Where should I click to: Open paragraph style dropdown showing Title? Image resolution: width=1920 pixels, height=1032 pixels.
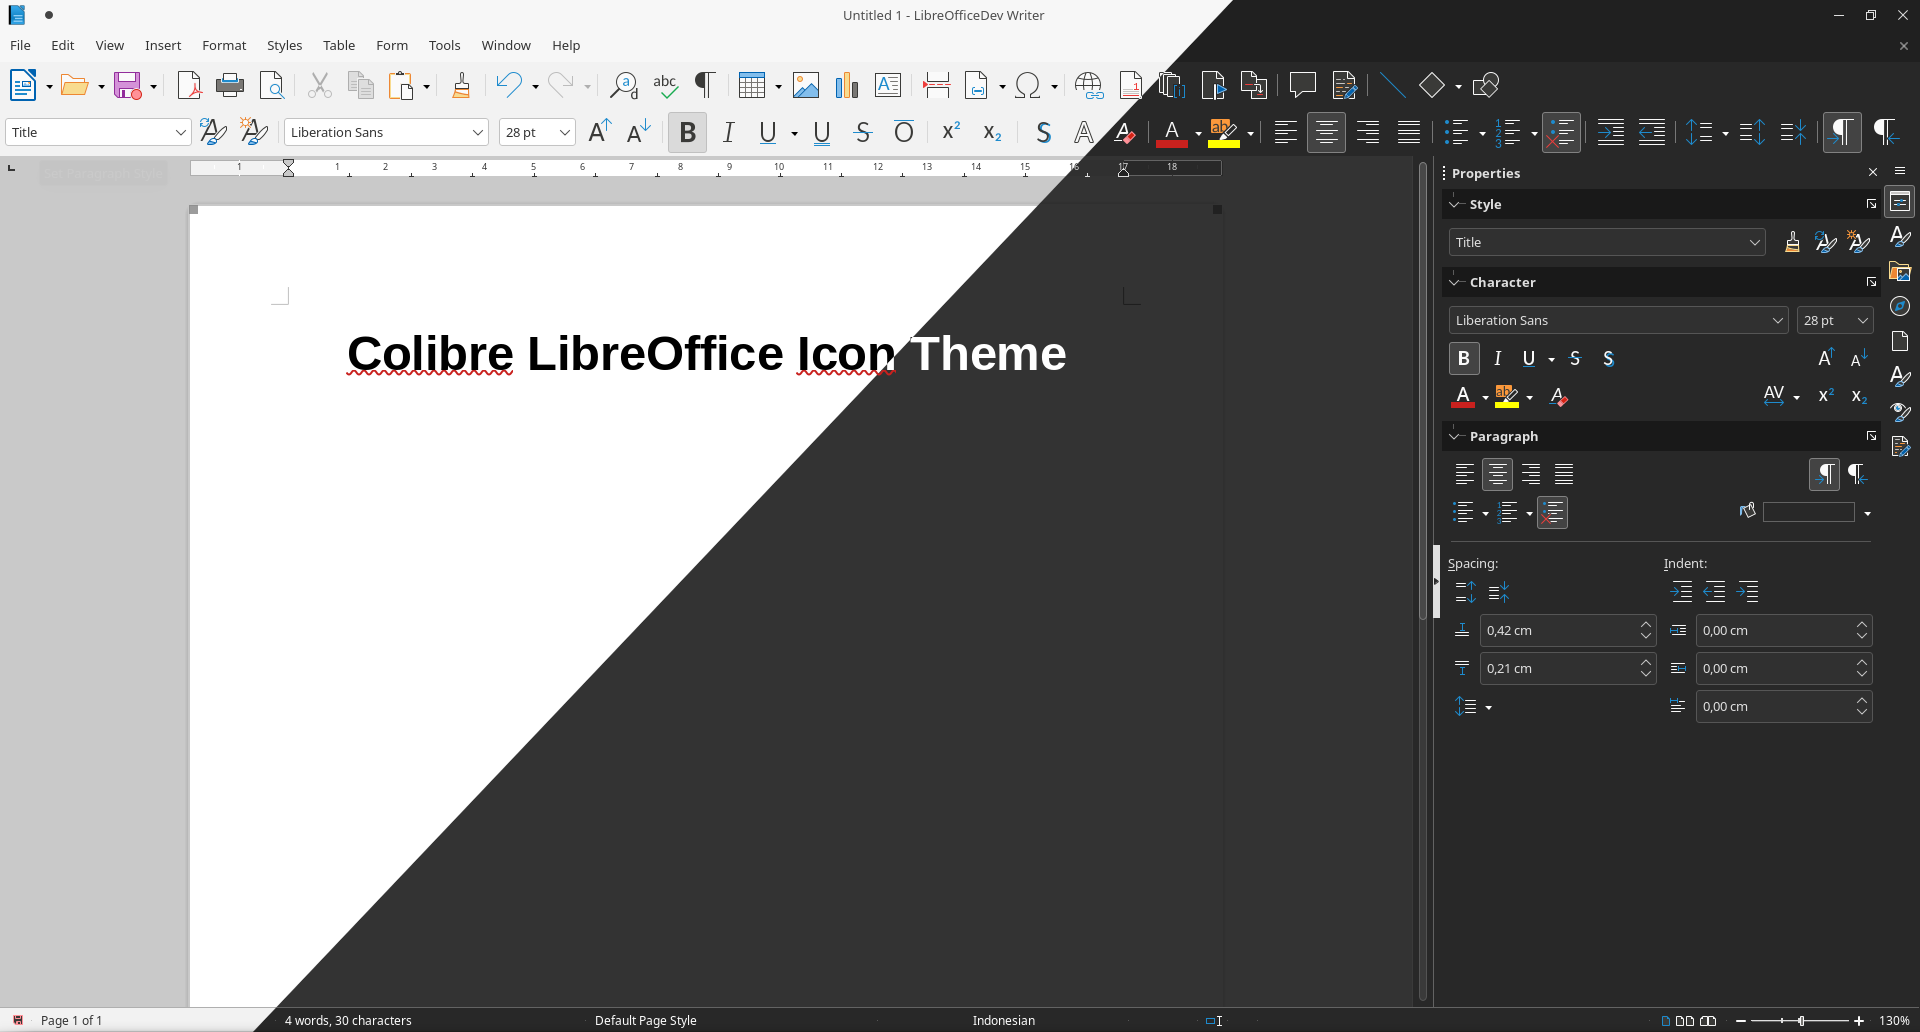coord(180,133)
